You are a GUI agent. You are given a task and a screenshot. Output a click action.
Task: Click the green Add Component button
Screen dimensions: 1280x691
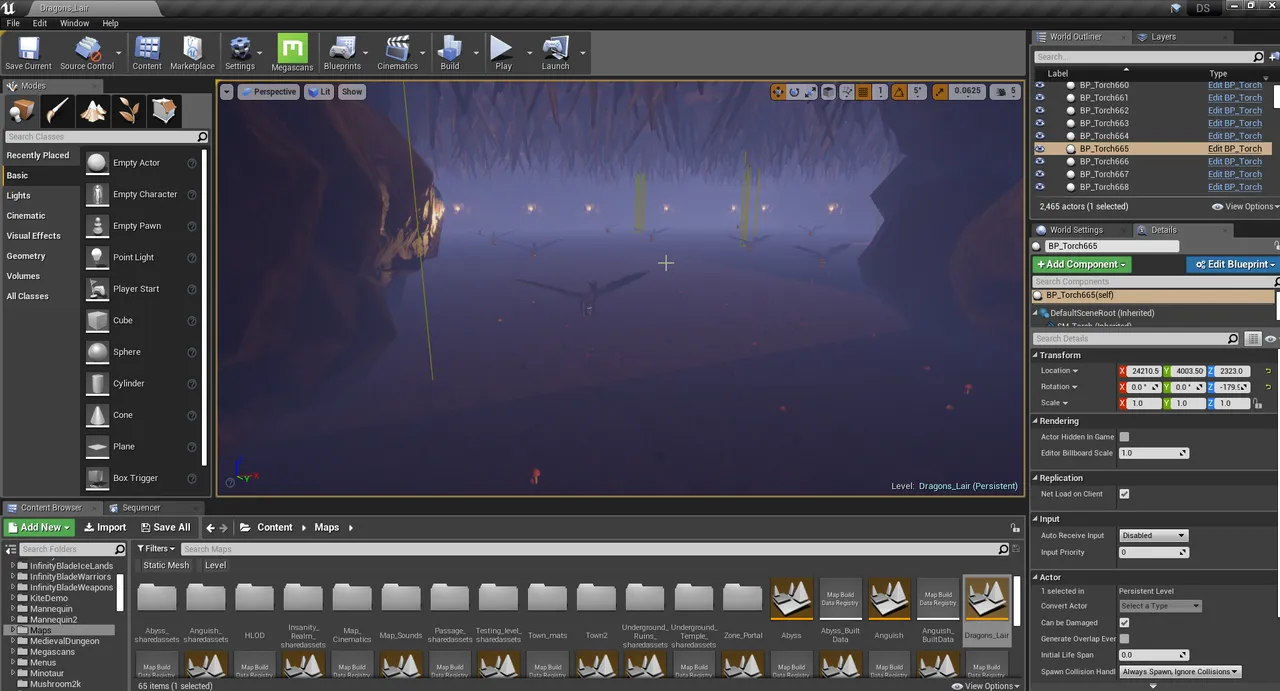1082,265
